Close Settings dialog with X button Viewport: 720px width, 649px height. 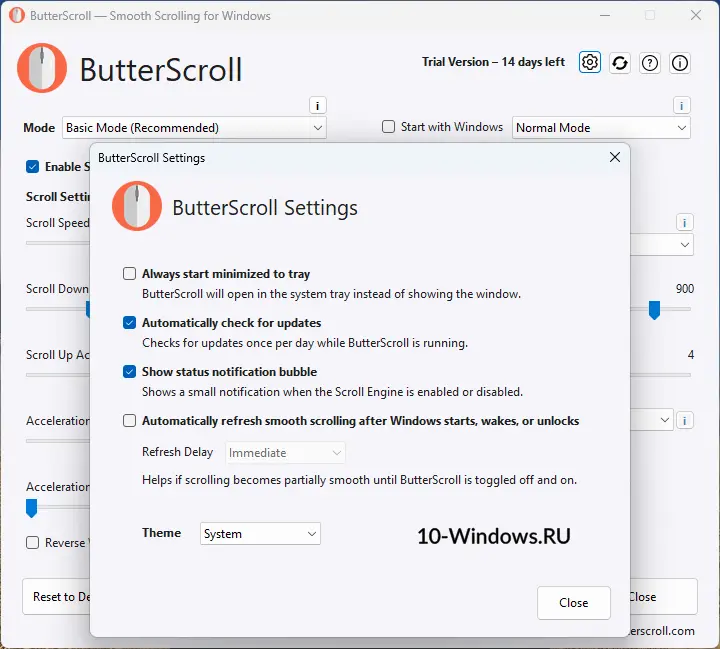[615, 157]
